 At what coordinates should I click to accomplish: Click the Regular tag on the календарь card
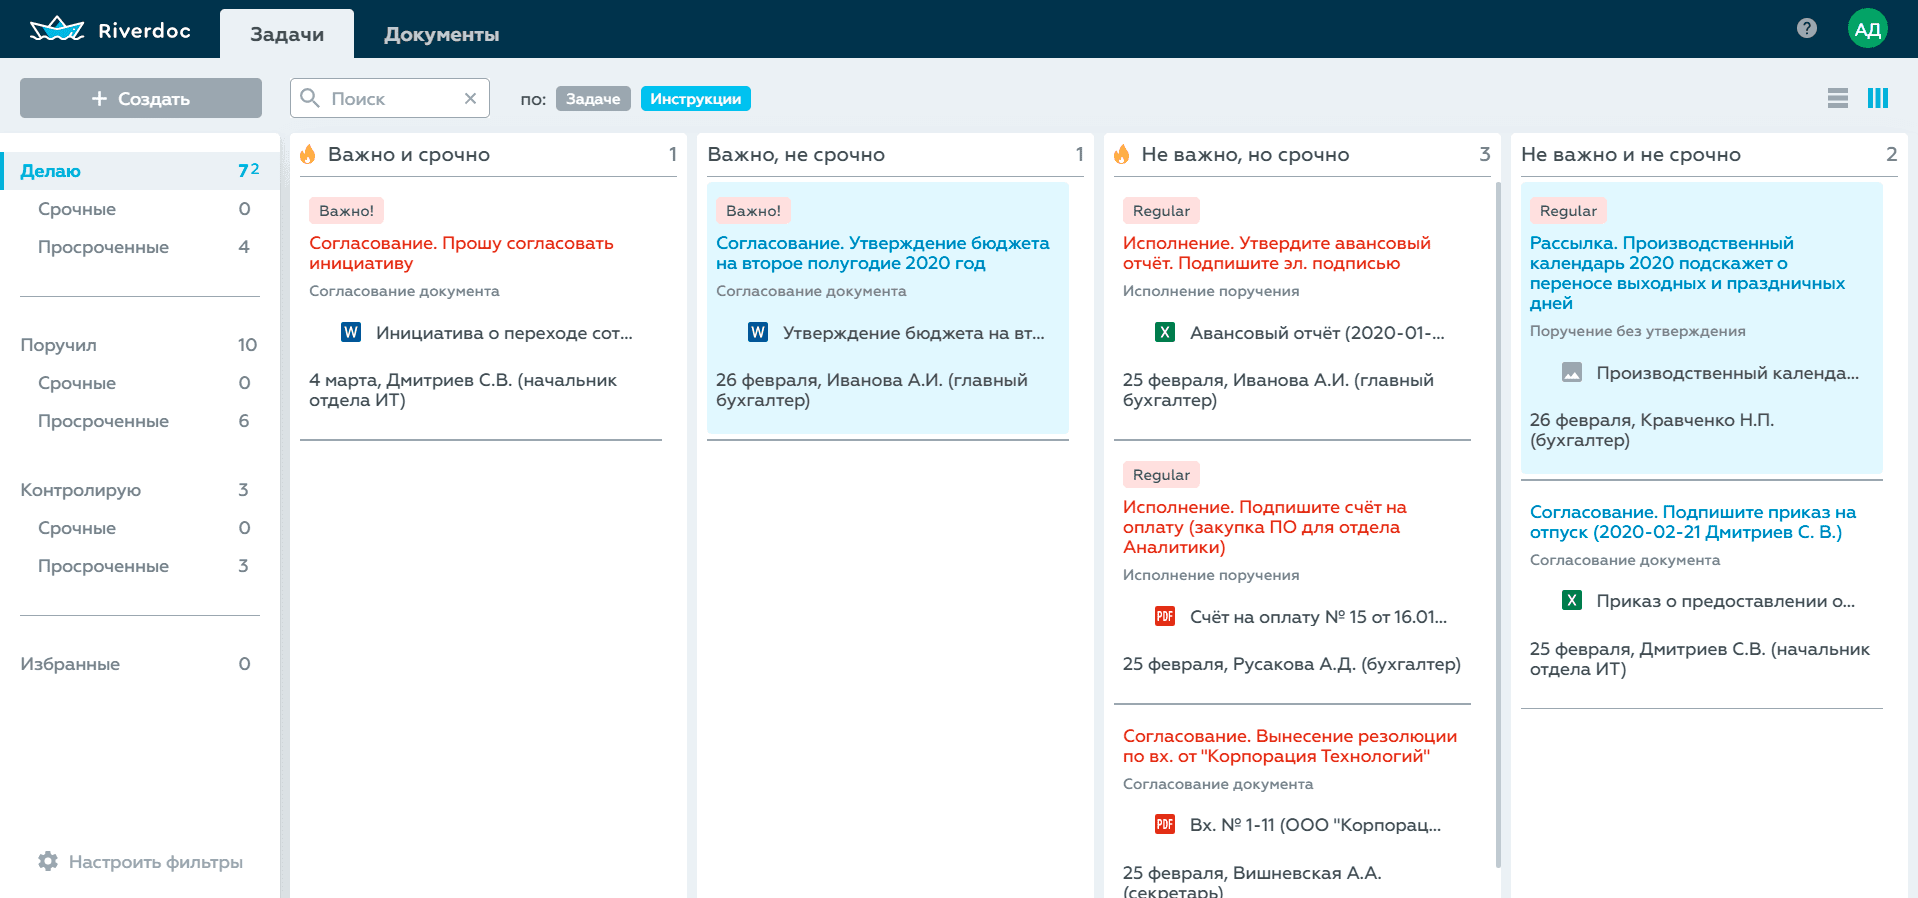point(1568,211)
